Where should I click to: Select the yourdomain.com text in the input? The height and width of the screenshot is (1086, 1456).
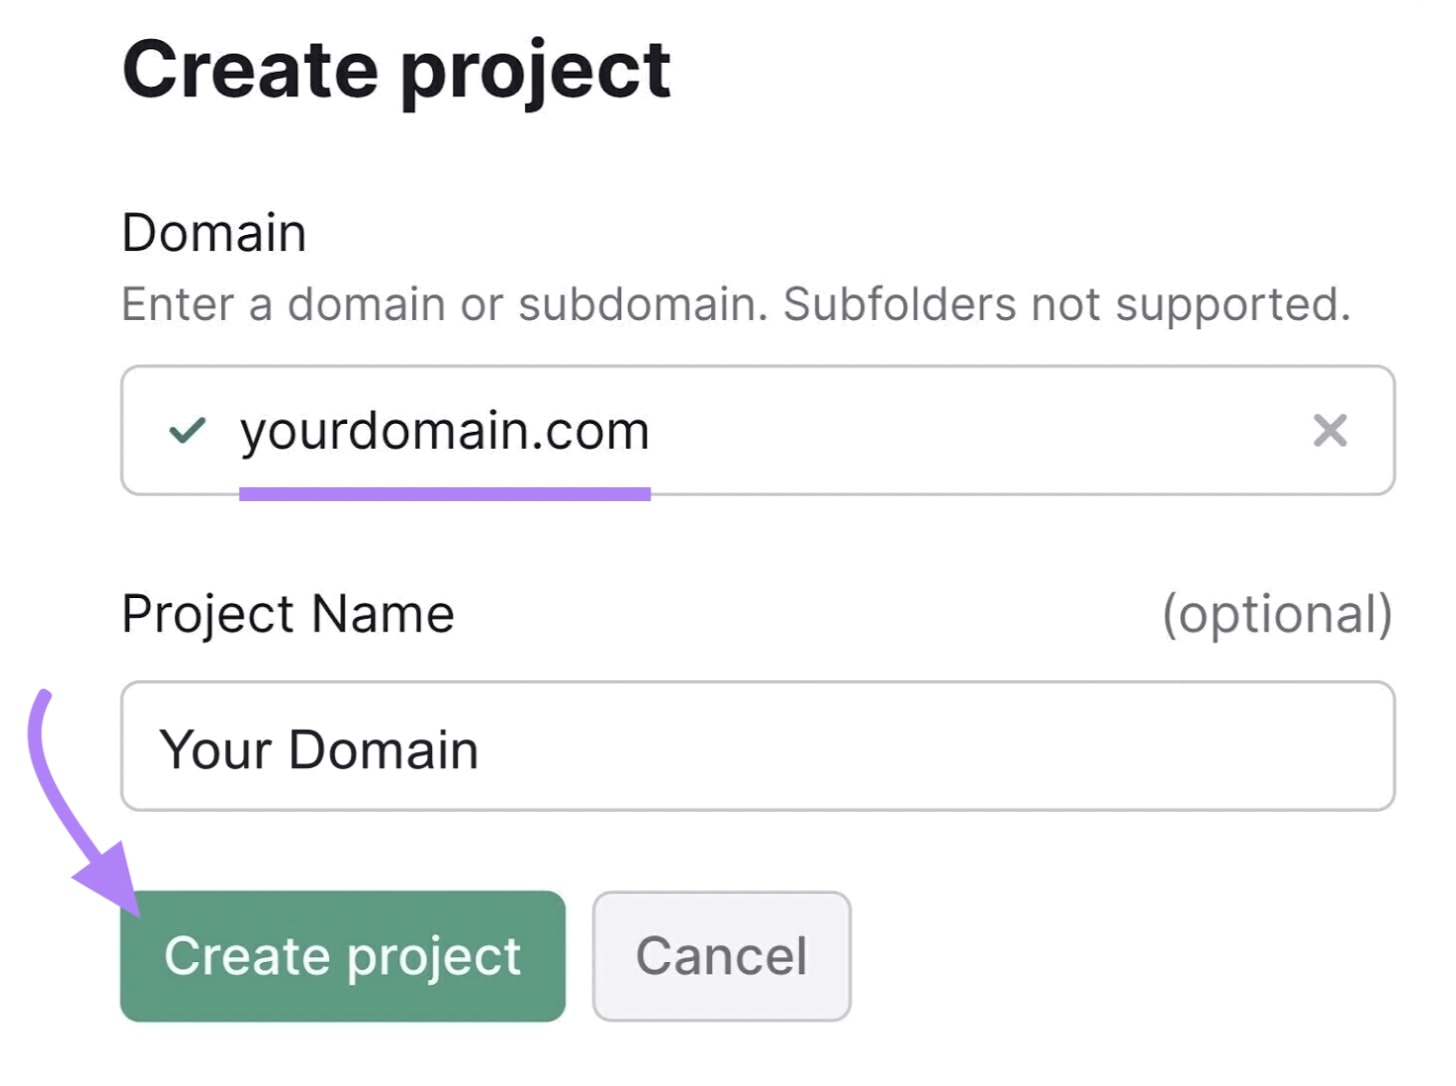click(x=445, y=431)
